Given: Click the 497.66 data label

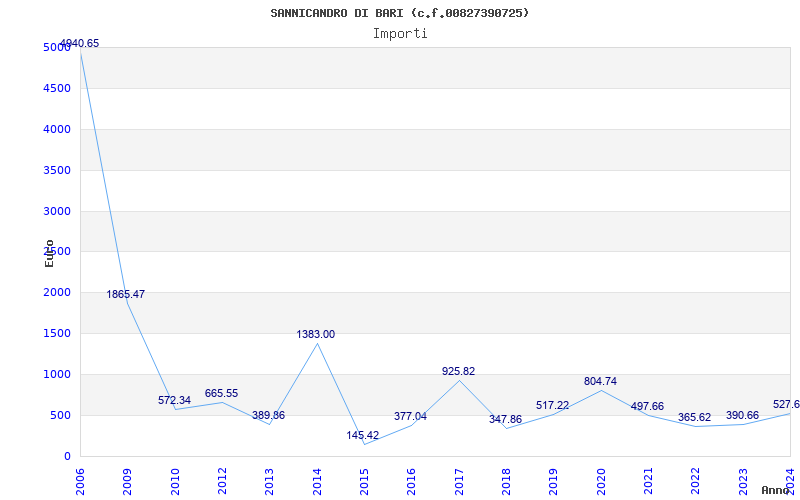Looking at the screenshot, I should [647, 406].
